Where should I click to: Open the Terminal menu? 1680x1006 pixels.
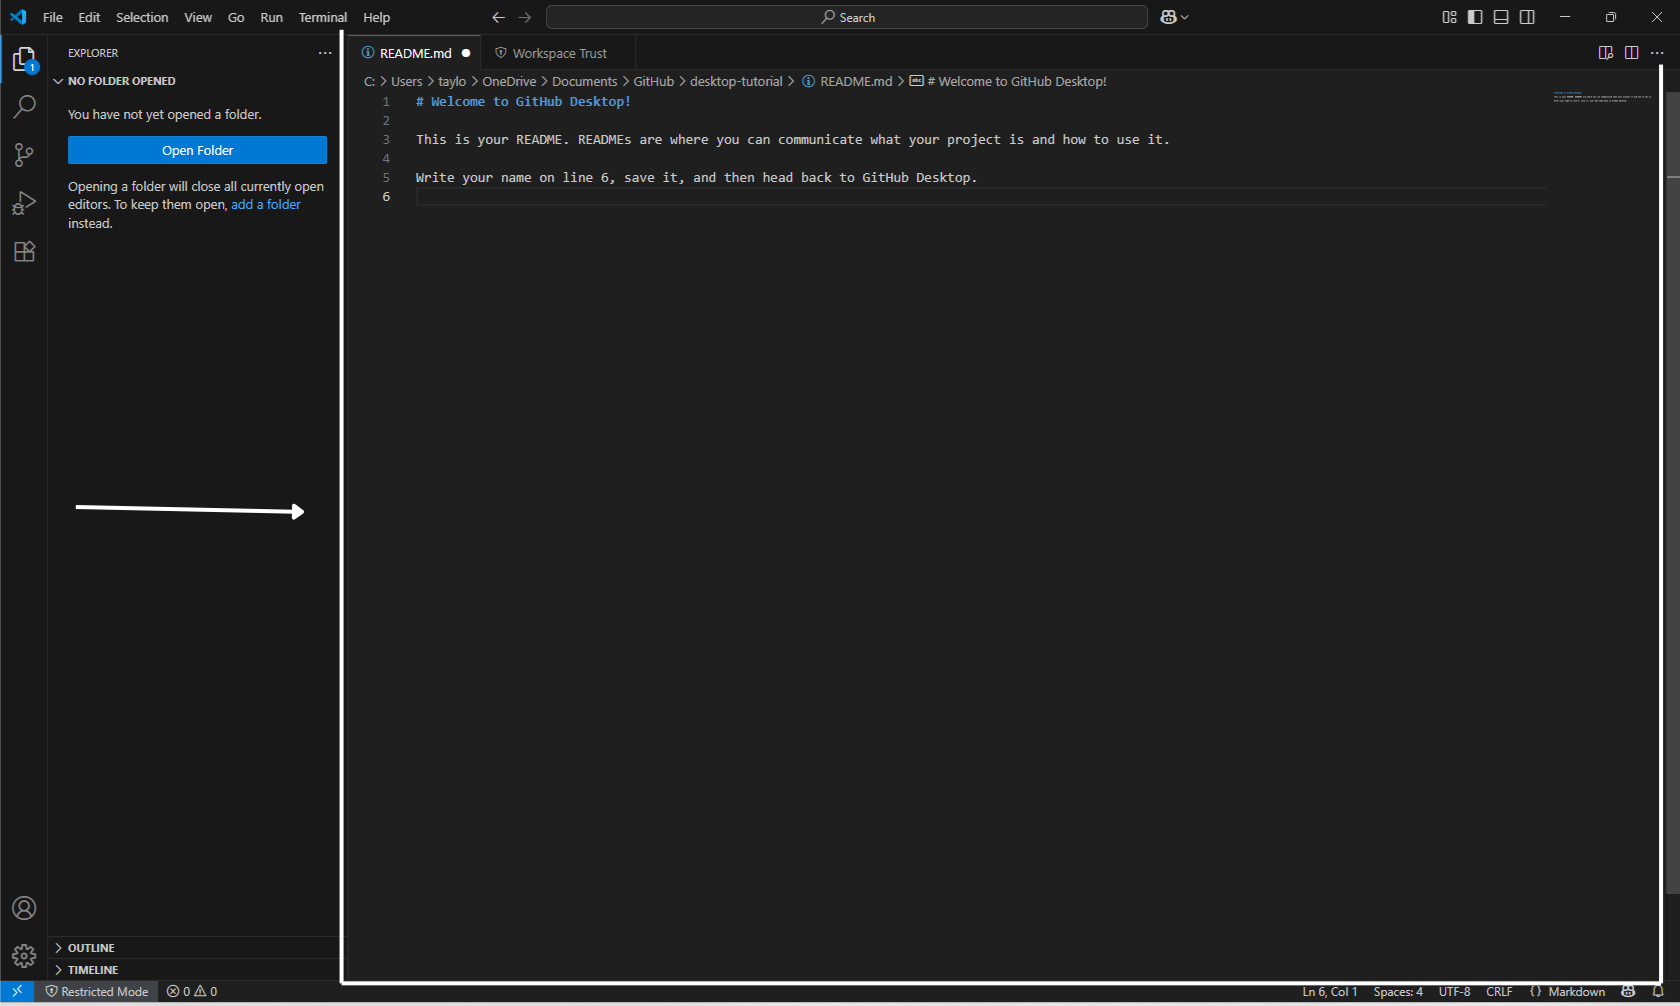(322, 17)
